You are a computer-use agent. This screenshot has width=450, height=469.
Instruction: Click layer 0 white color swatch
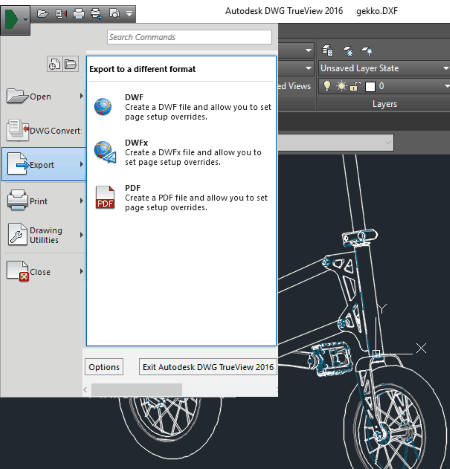pos(370,87)
